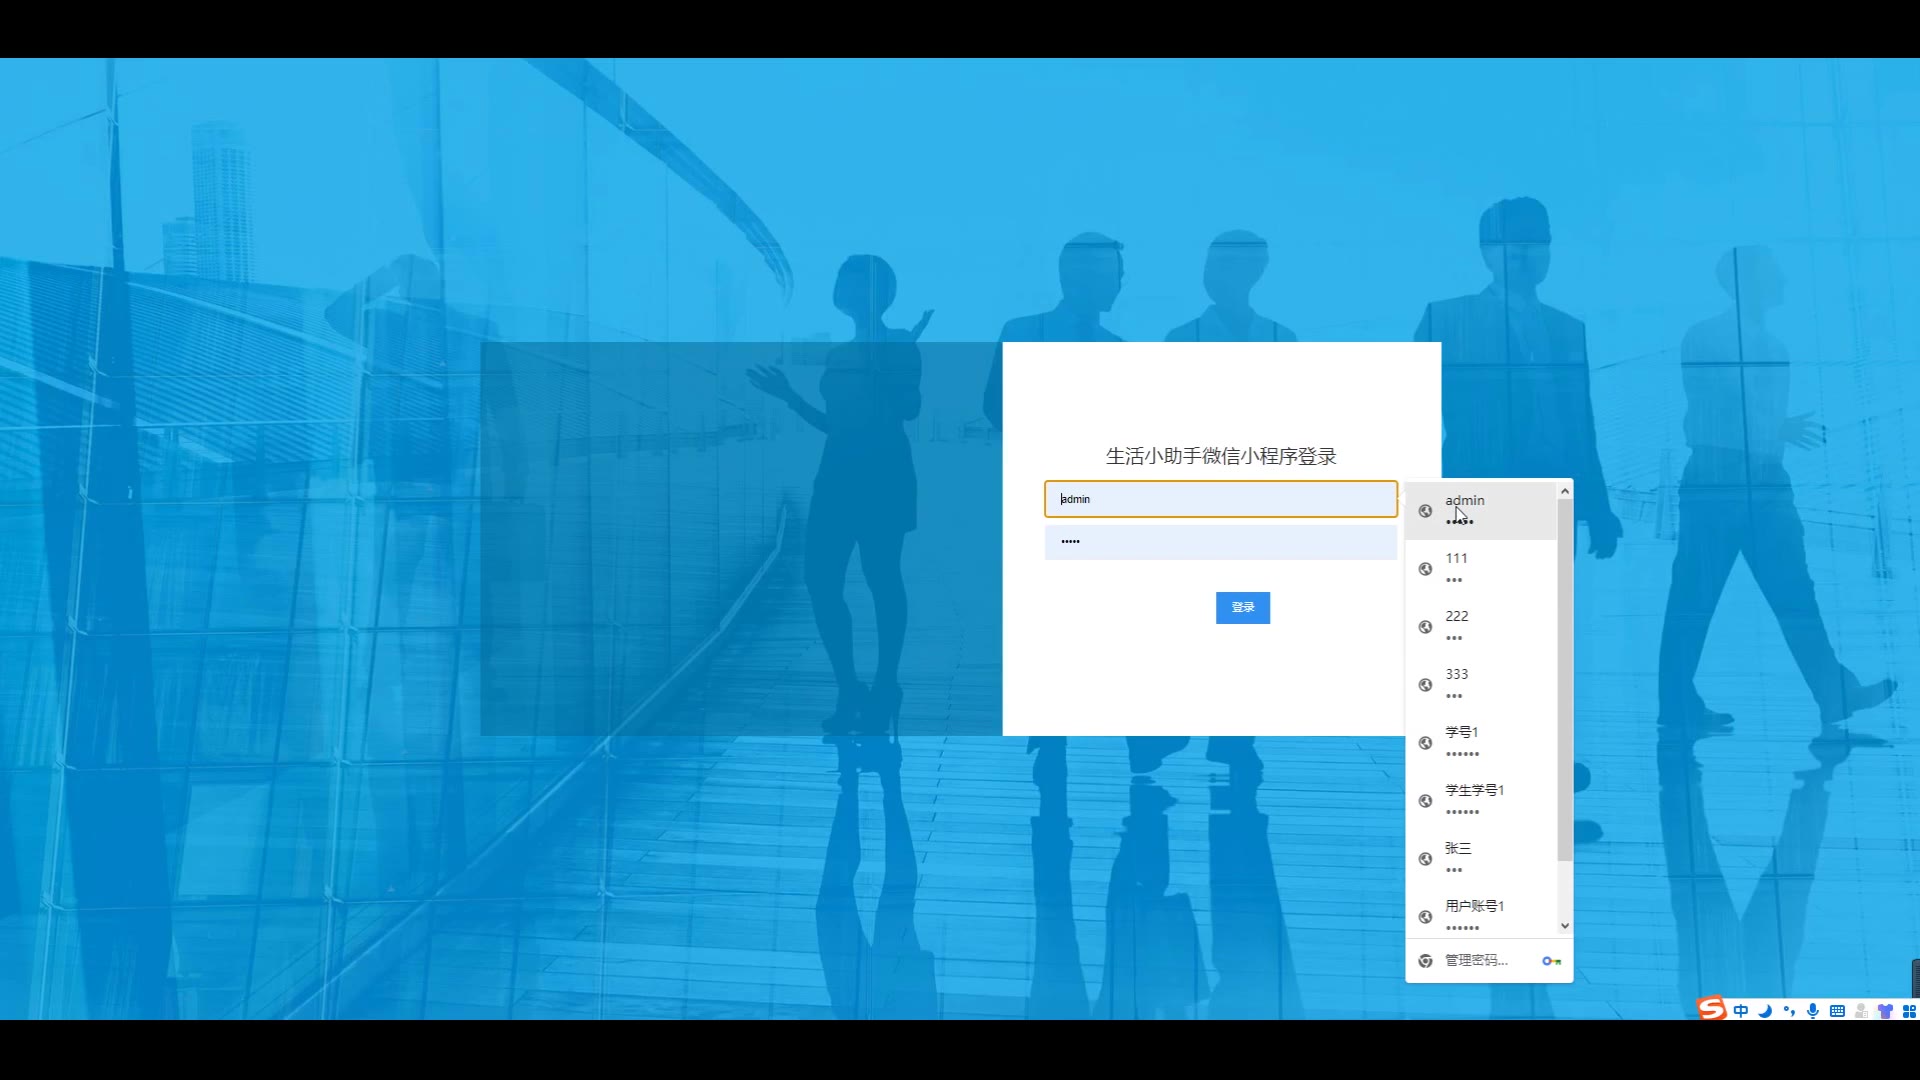
Task: Focus the username field containing admin
Action: pyautogui.click(x=1221, y=499)
